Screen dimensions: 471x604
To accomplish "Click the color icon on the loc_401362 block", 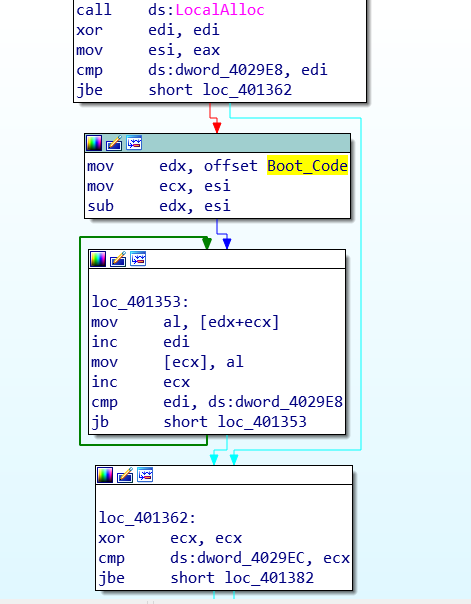I will tap(105, 475).
